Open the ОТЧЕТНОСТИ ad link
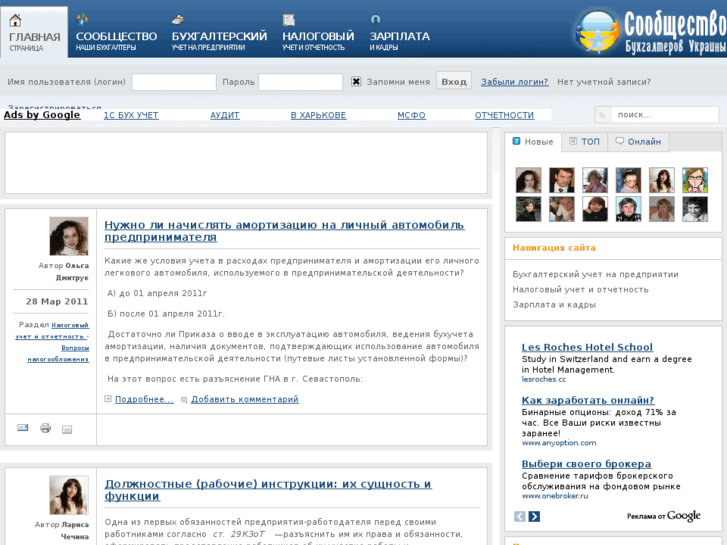The height and width of the screenshot is (545, 727). click(x=504, y=115)
